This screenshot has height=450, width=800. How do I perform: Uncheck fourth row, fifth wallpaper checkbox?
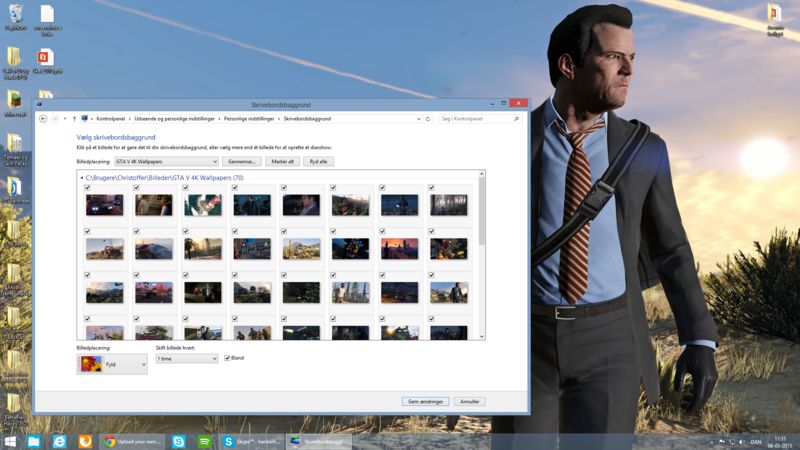click(284, 319)
